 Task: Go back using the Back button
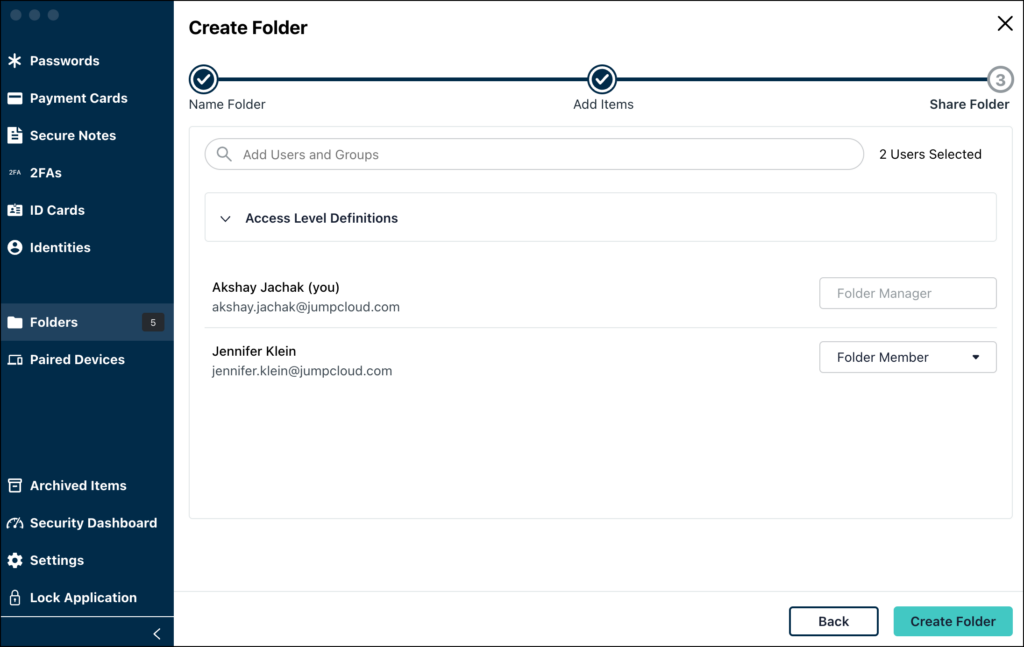(x=833, y=621)
